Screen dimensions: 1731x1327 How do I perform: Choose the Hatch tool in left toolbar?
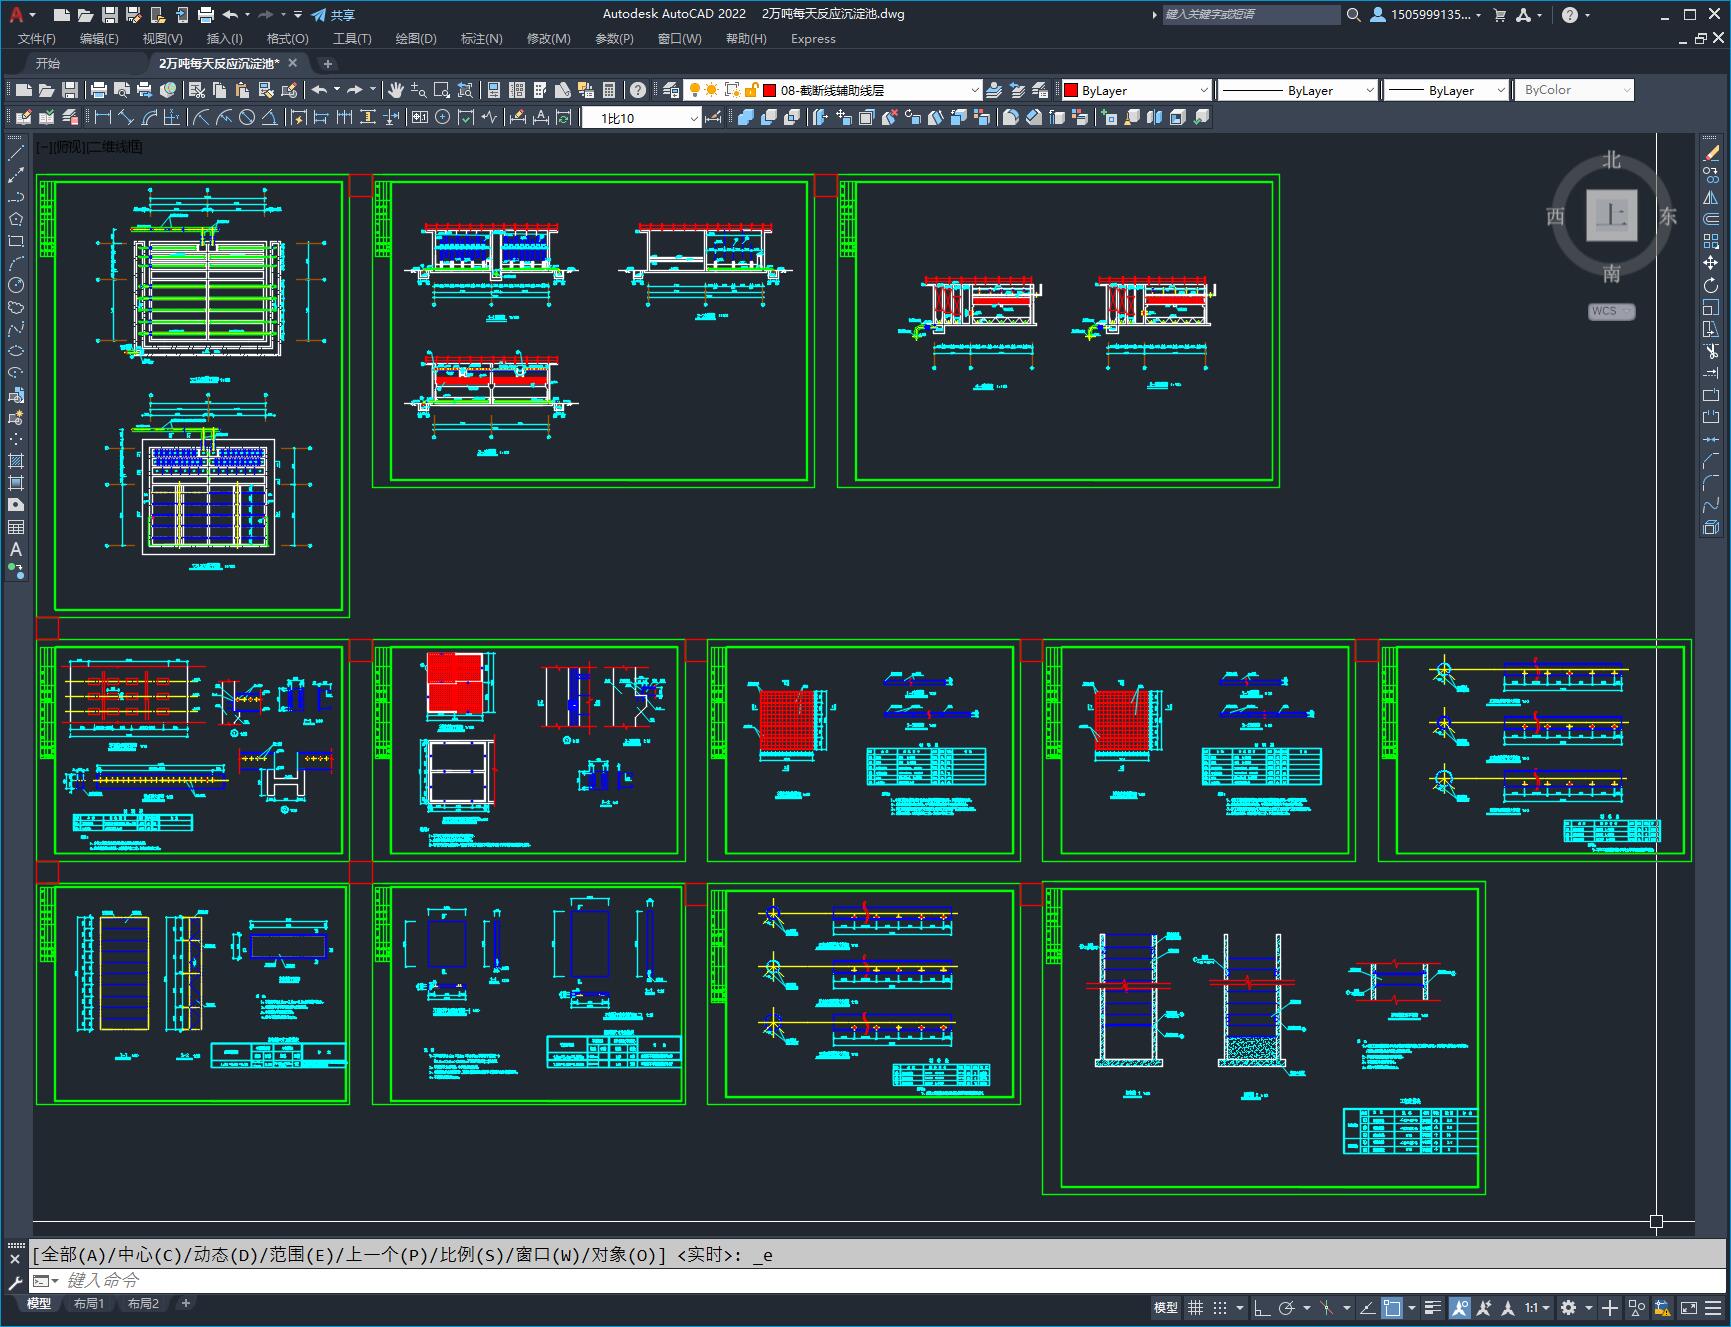tap(16, 461)
